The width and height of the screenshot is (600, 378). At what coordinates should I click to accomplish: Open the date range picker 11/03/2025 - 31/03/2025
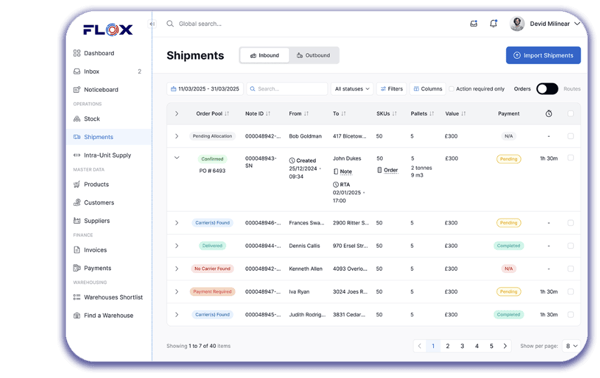[x=205, y=89]
